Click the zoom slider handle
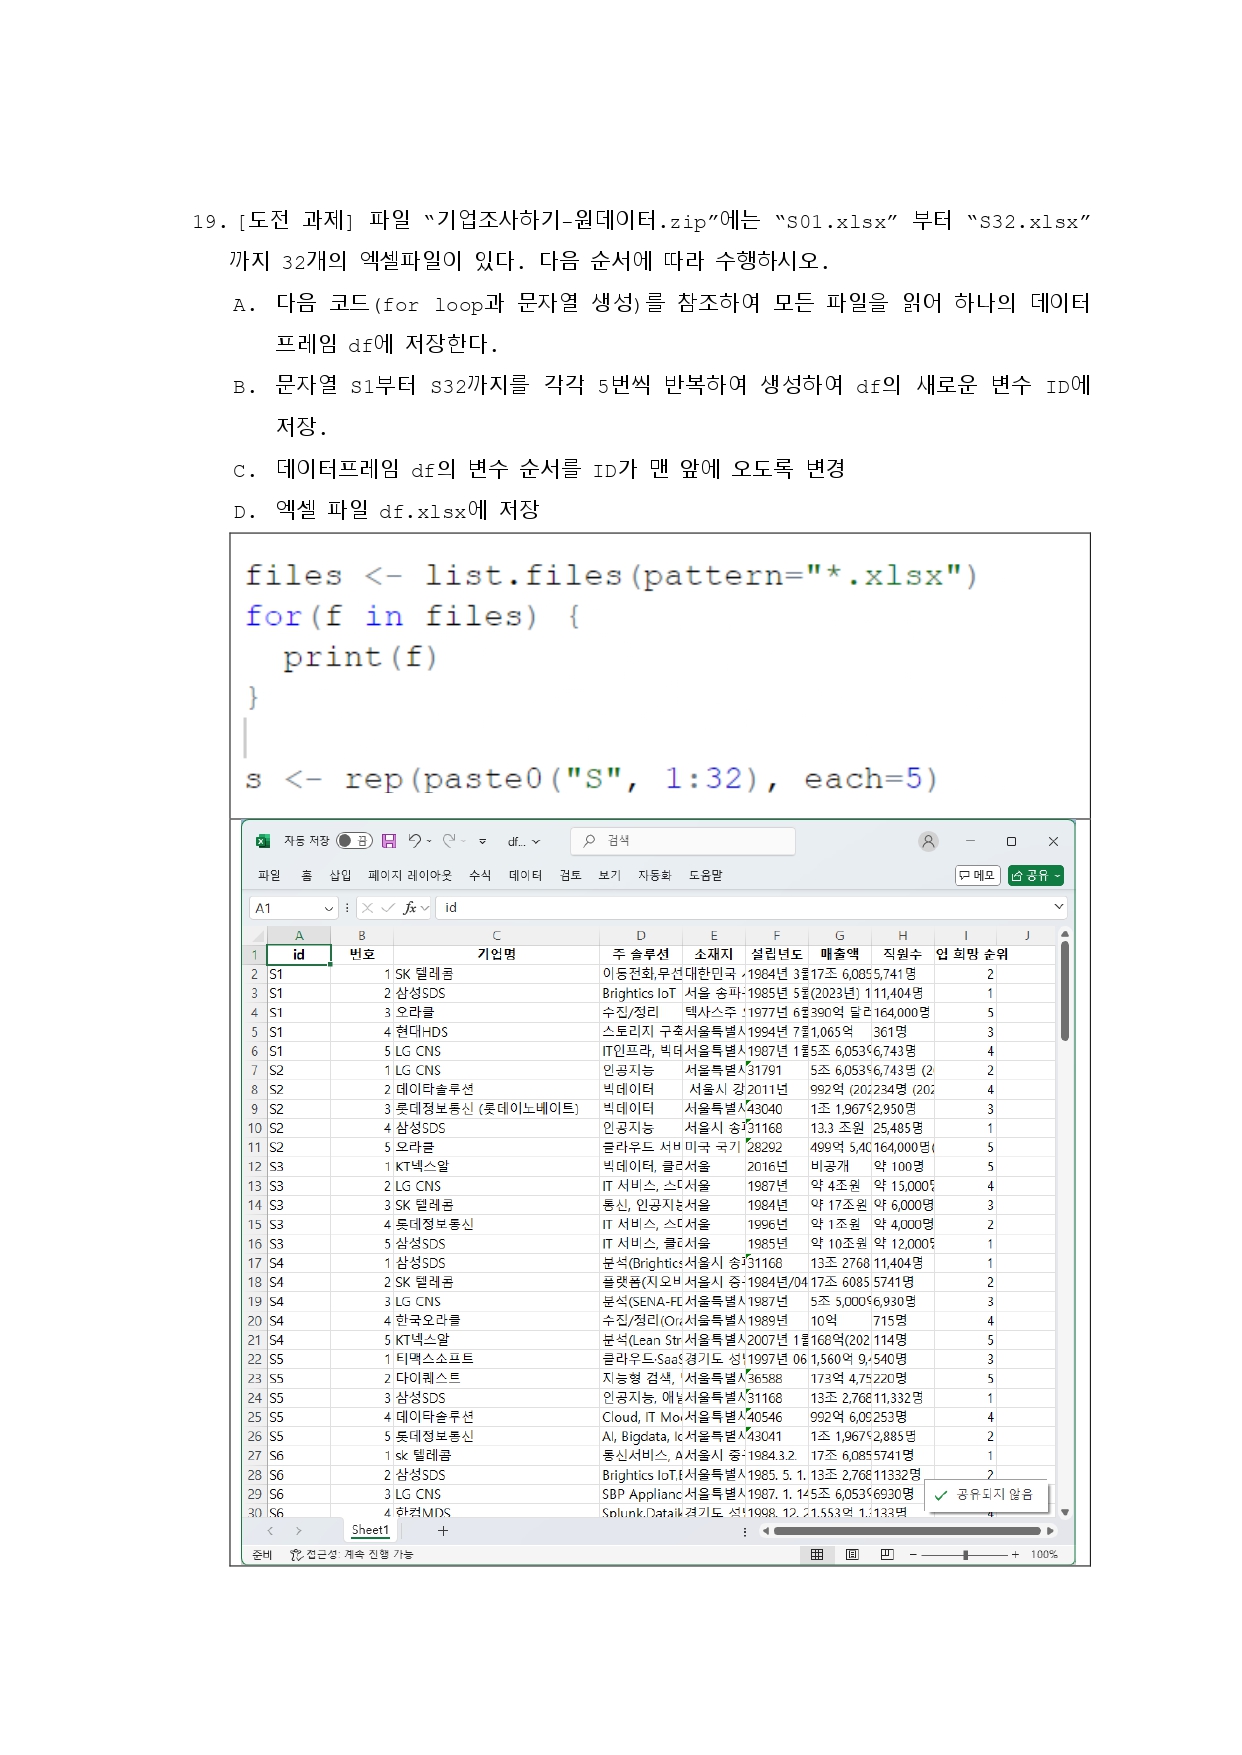1242x1755 pixels. click(x=965, y=1554)
